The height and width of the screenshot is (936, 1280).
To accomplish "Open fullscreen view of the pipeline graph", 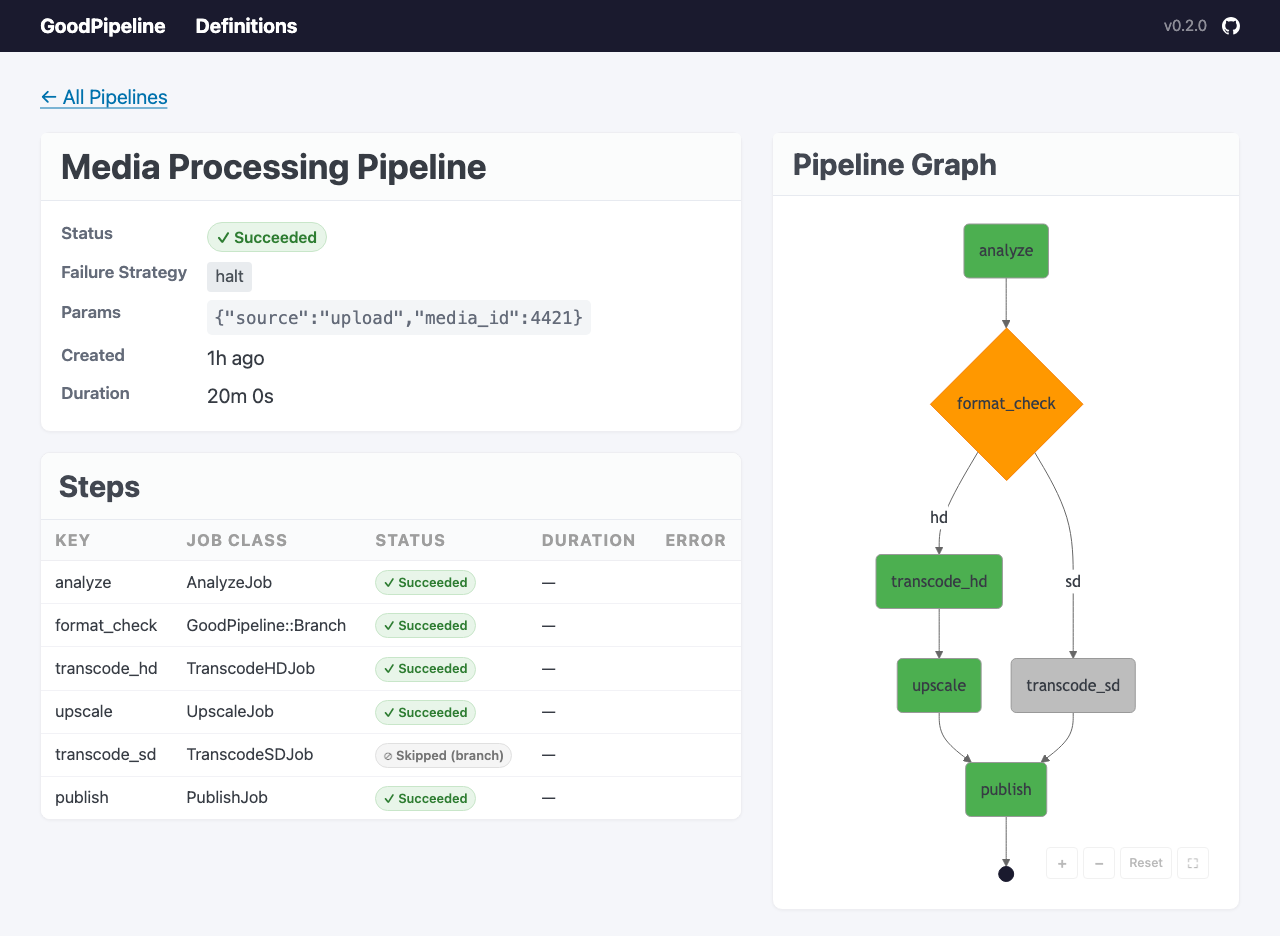I will pyautogui.click(x=1192, y=862).
